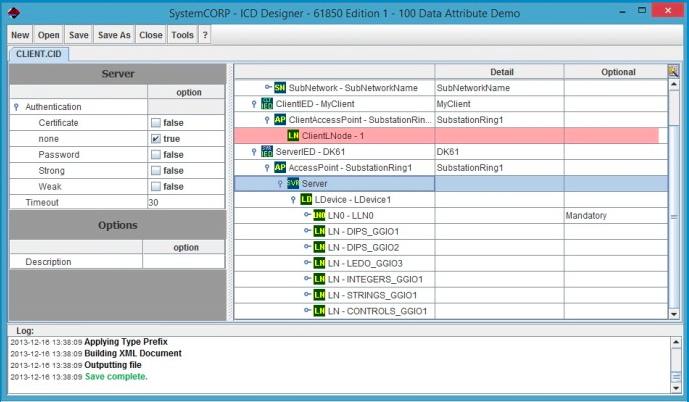Select the LN icon of ClientLNode - 1

[x=293, y=136]
